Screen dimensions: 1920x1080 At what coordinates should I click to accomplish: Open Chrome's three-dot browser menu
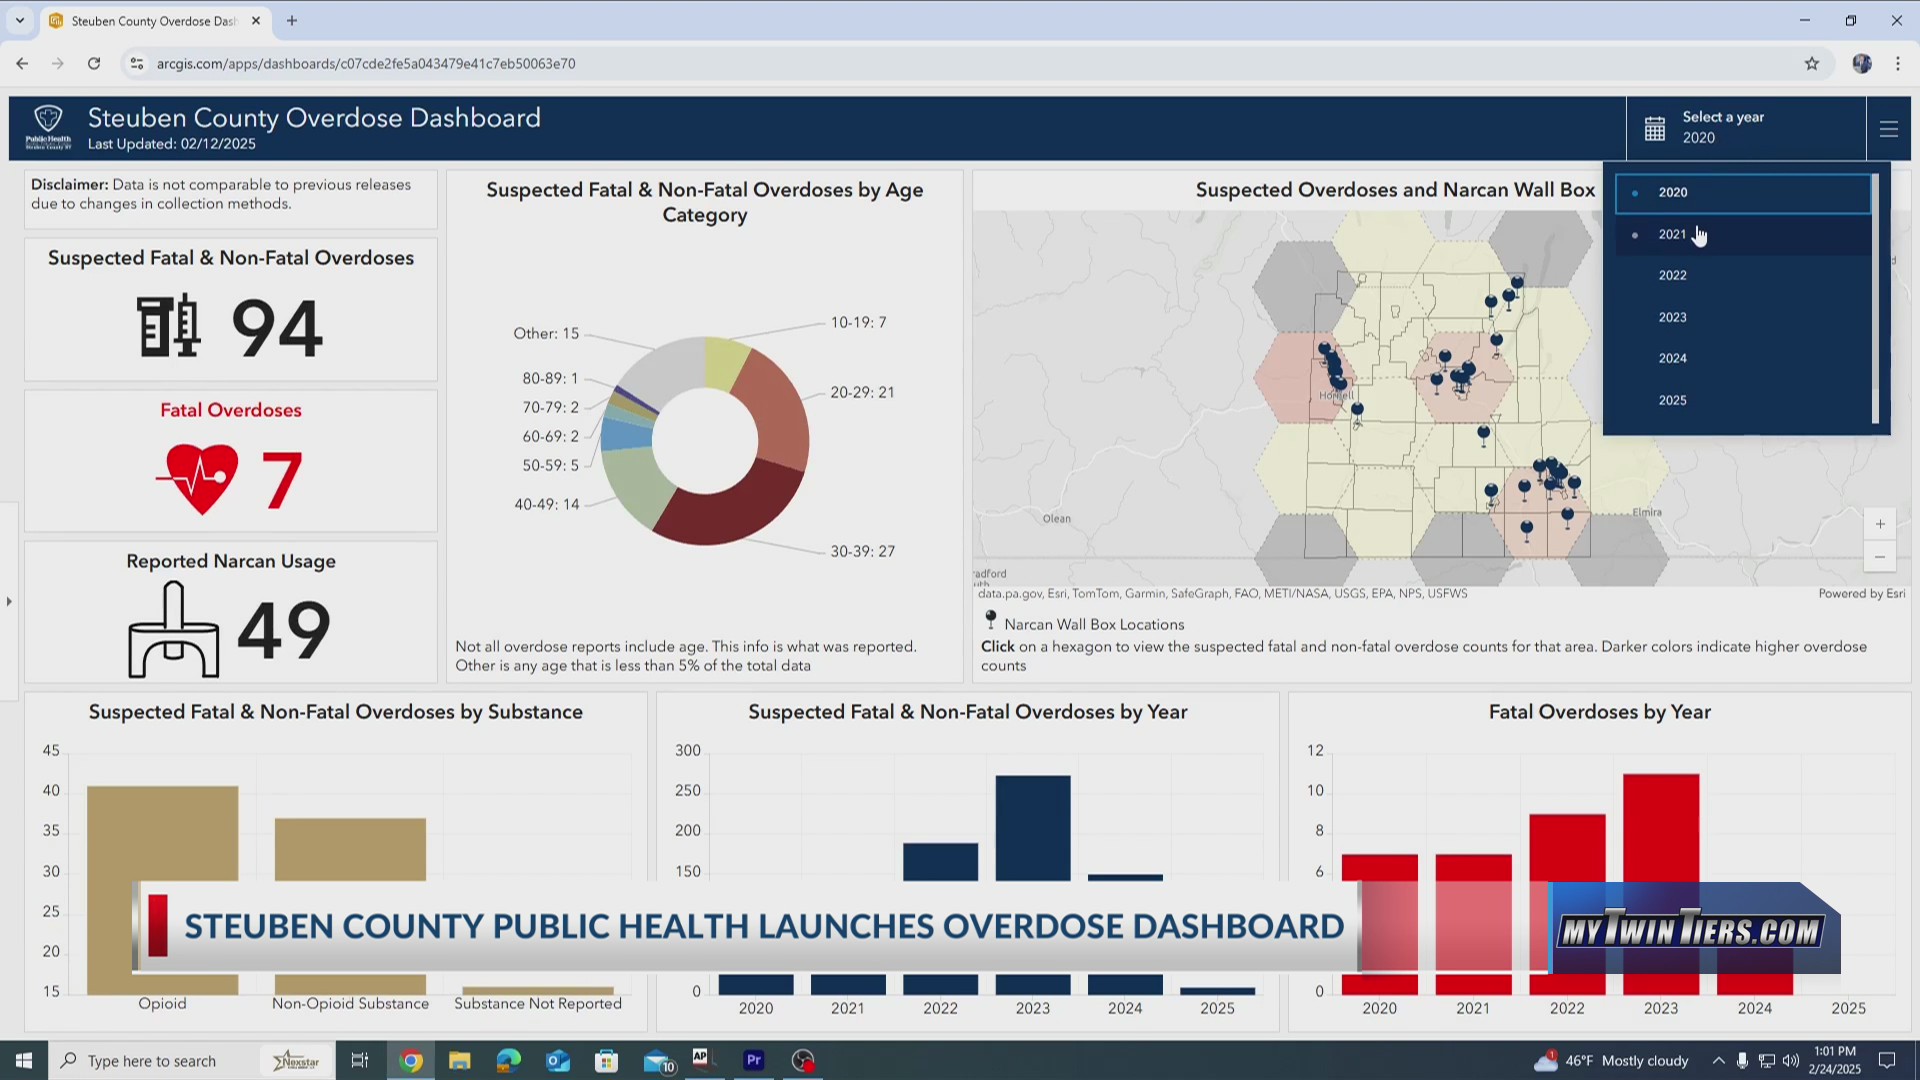tap(1897, 63)
